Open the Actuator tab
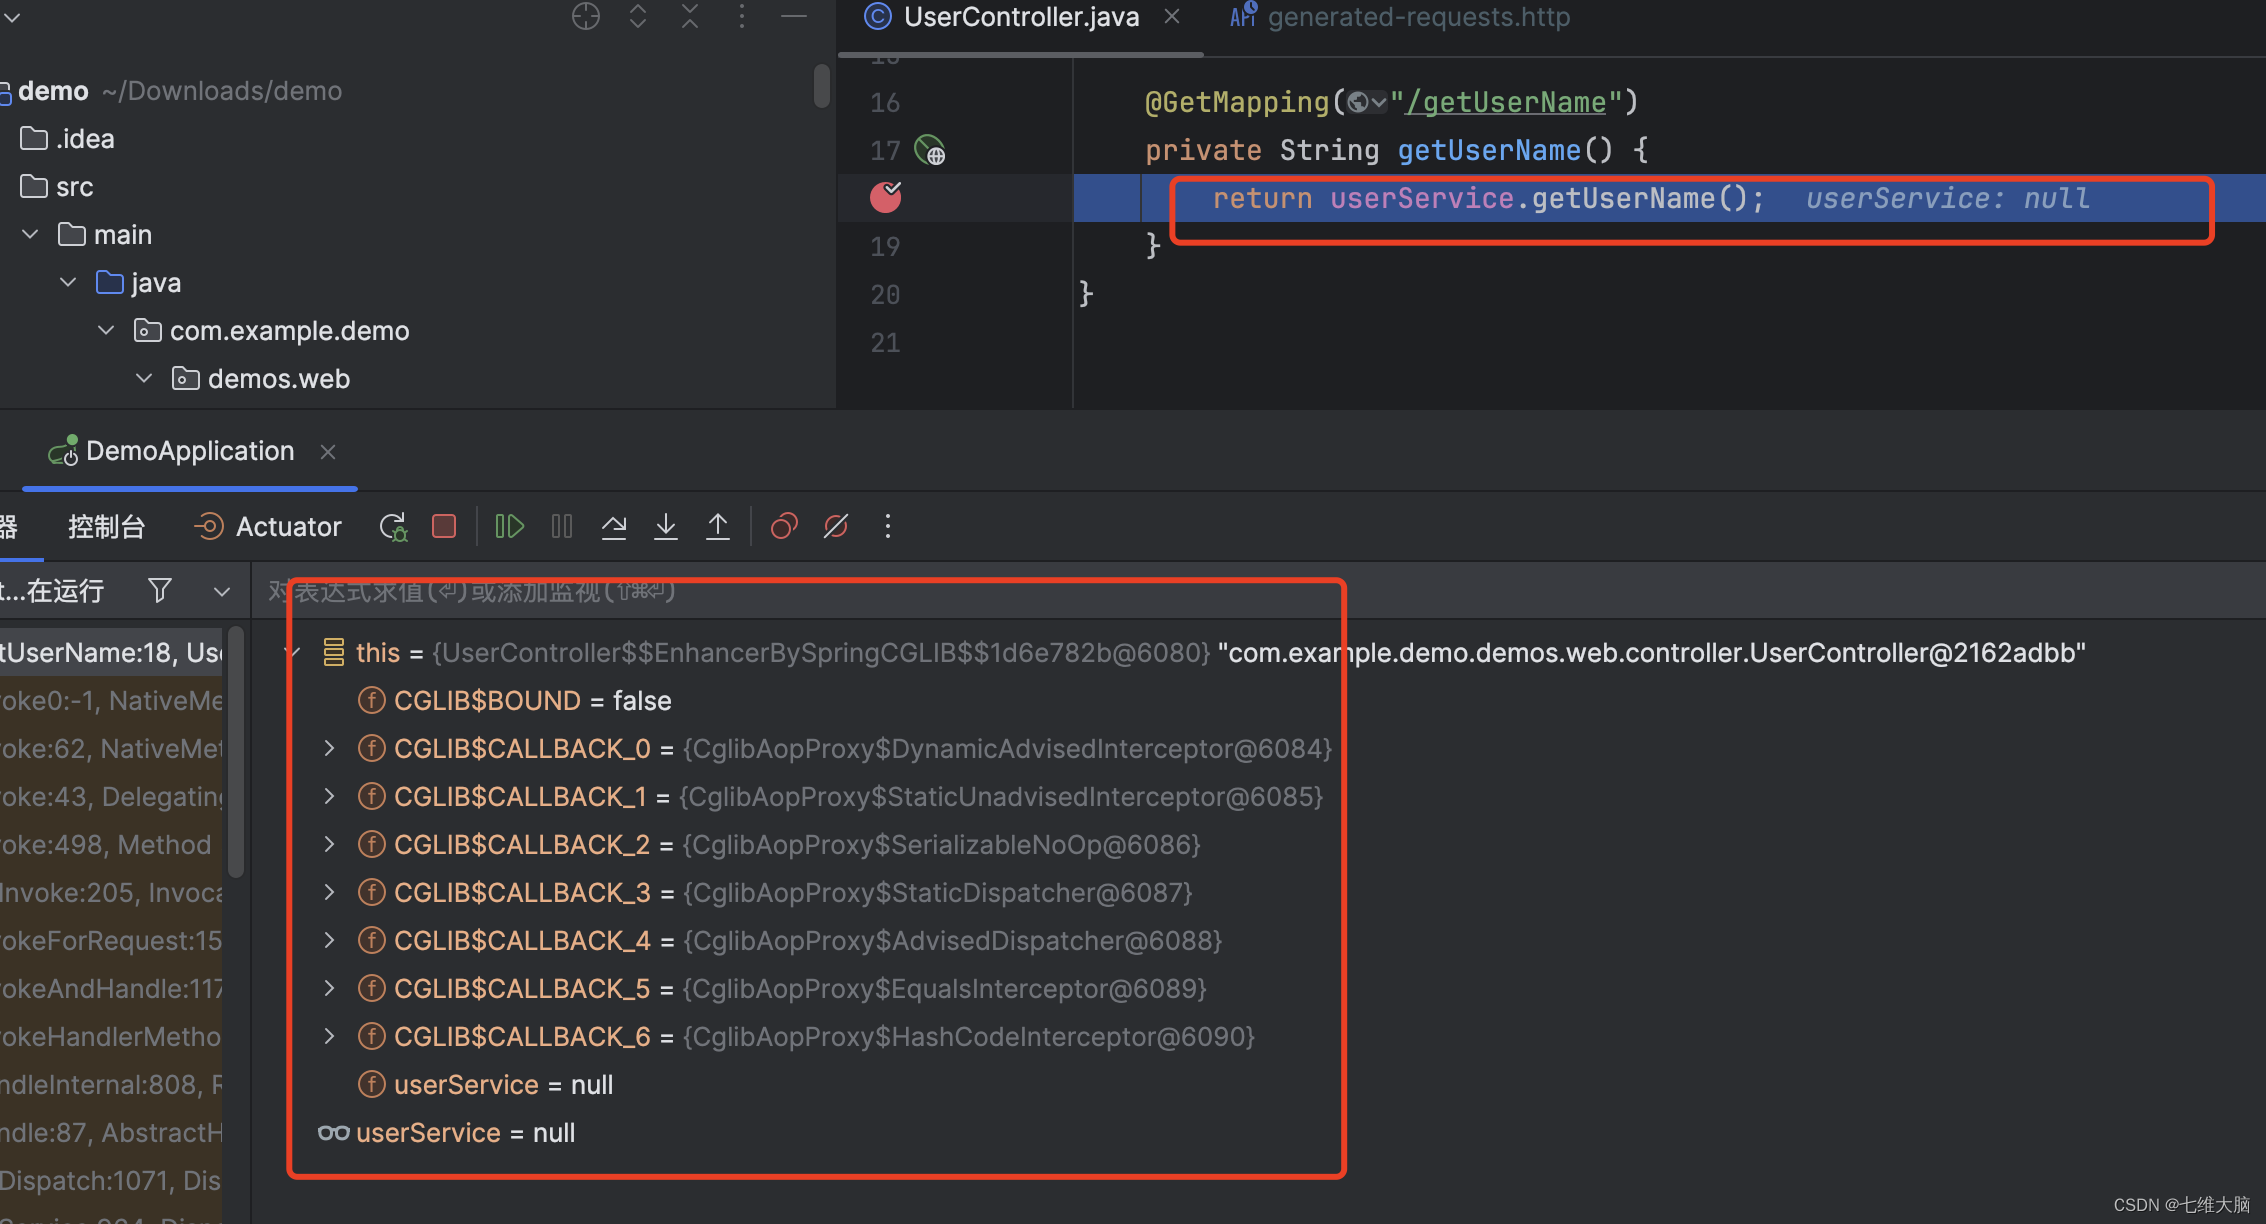Image resolution: width=2266 pixels, height=1224 pixels. [x=268, y=526]
